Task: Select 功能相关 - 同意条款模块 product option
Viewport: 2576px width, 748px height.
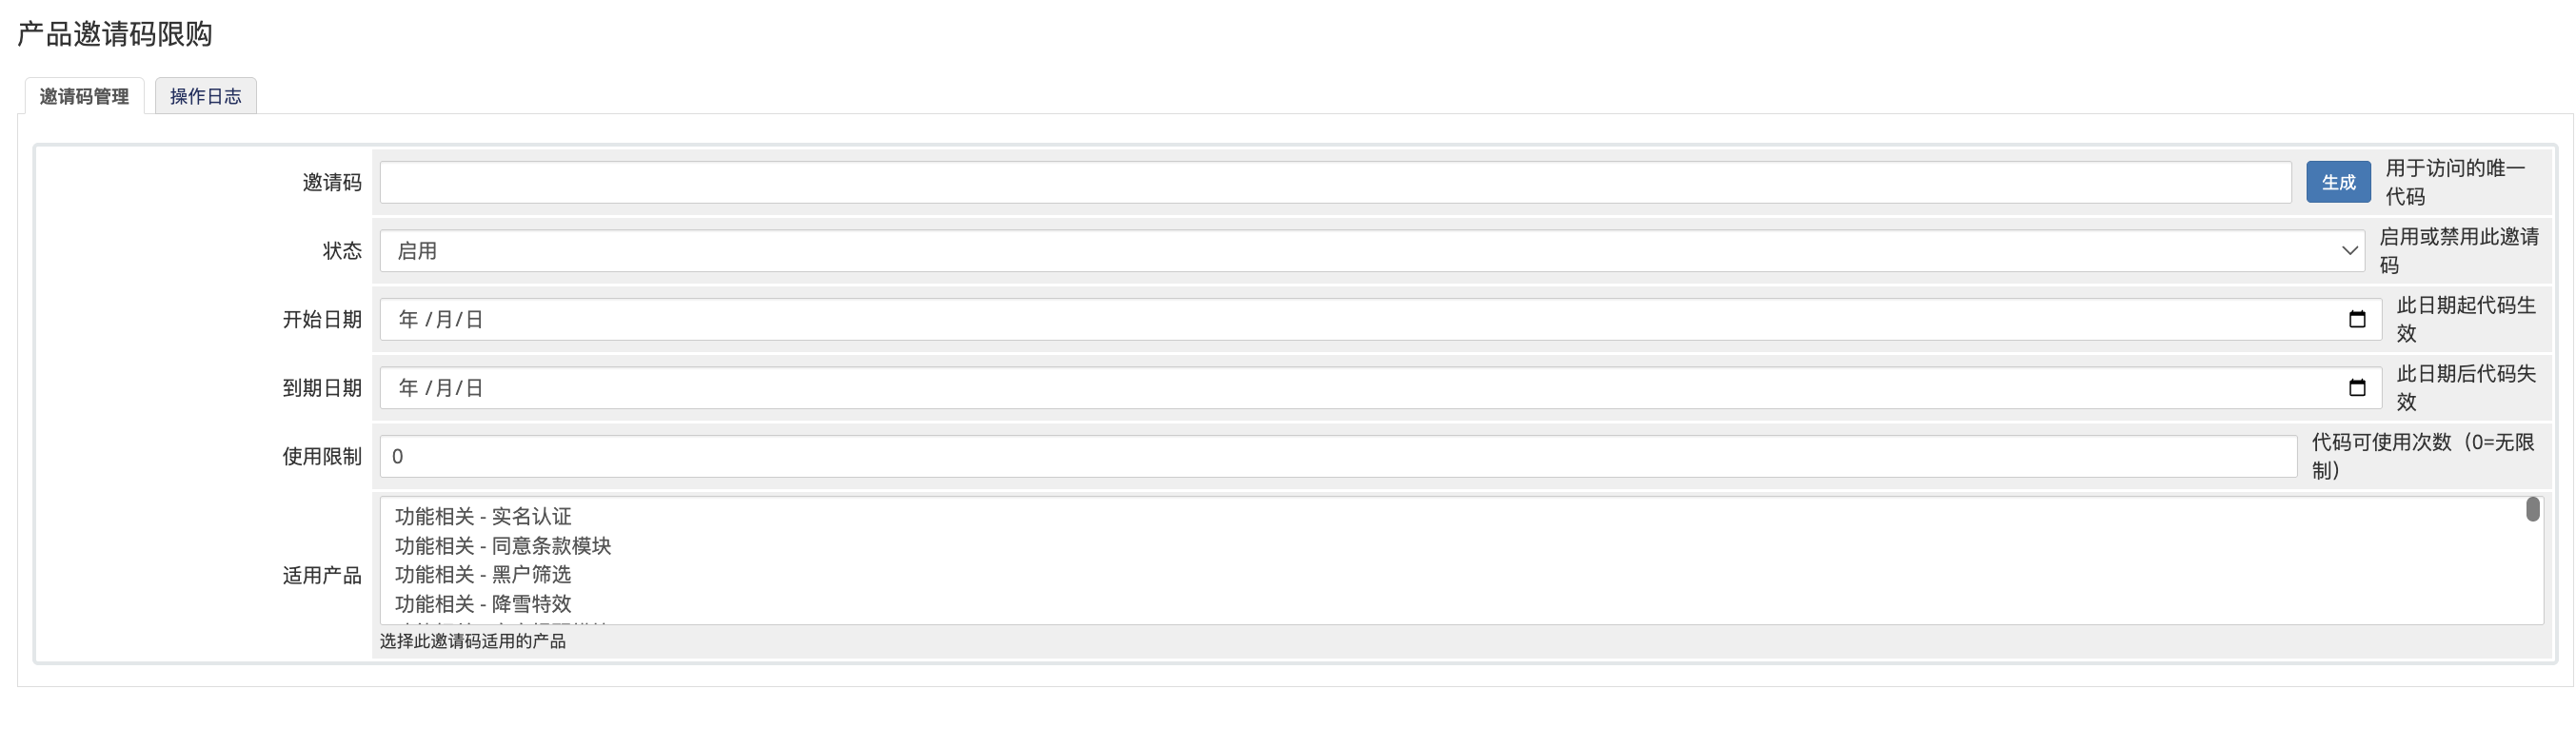Action: pos(503,545)
